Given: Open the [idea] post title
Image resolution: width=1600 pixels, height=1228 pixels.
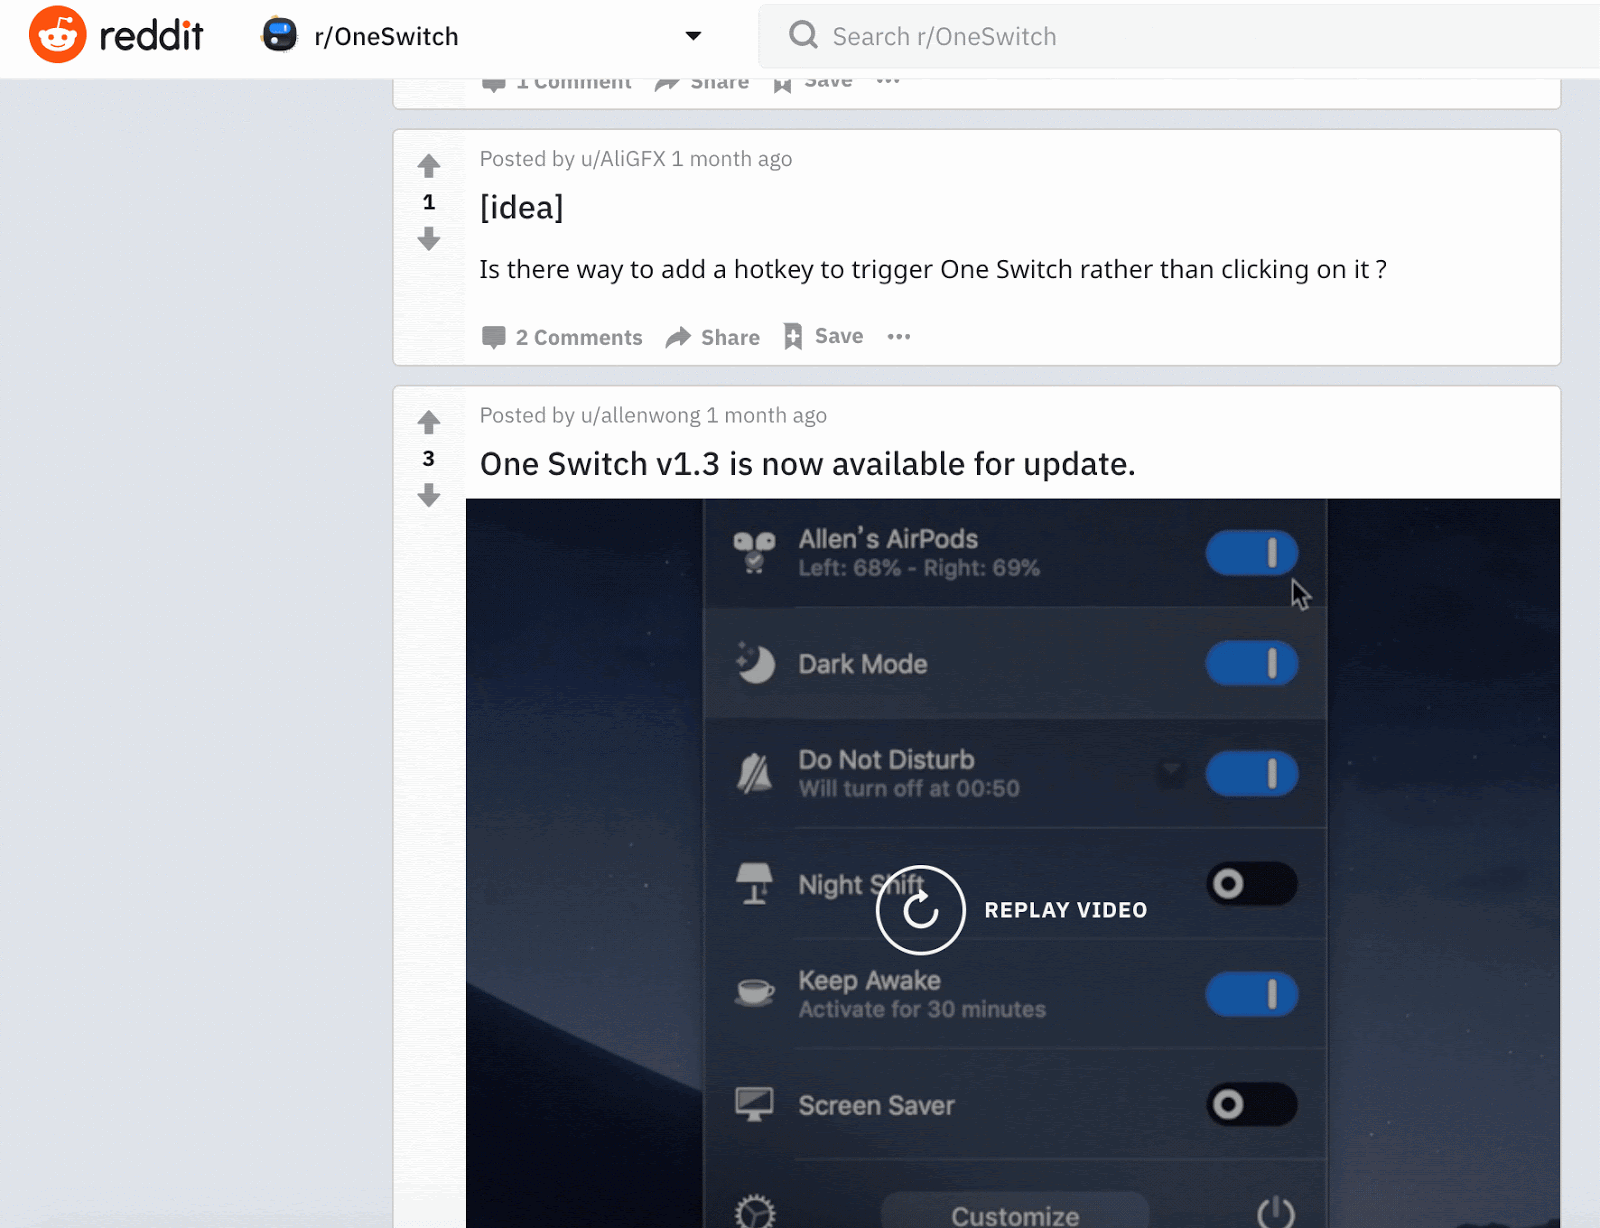Looking at the screenshot, I should point(522,208).
